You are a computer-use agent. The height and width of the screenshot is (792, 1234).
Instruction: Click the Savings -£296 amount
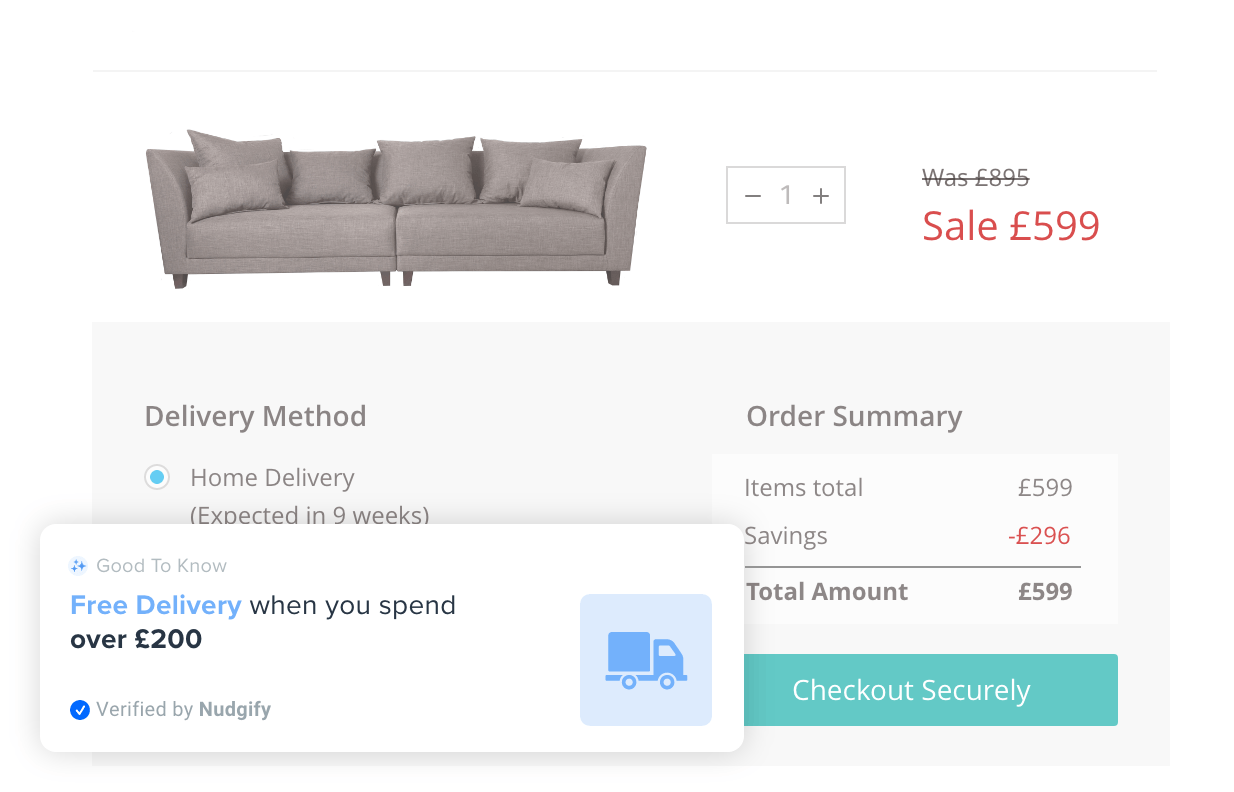coord(1039,536)
